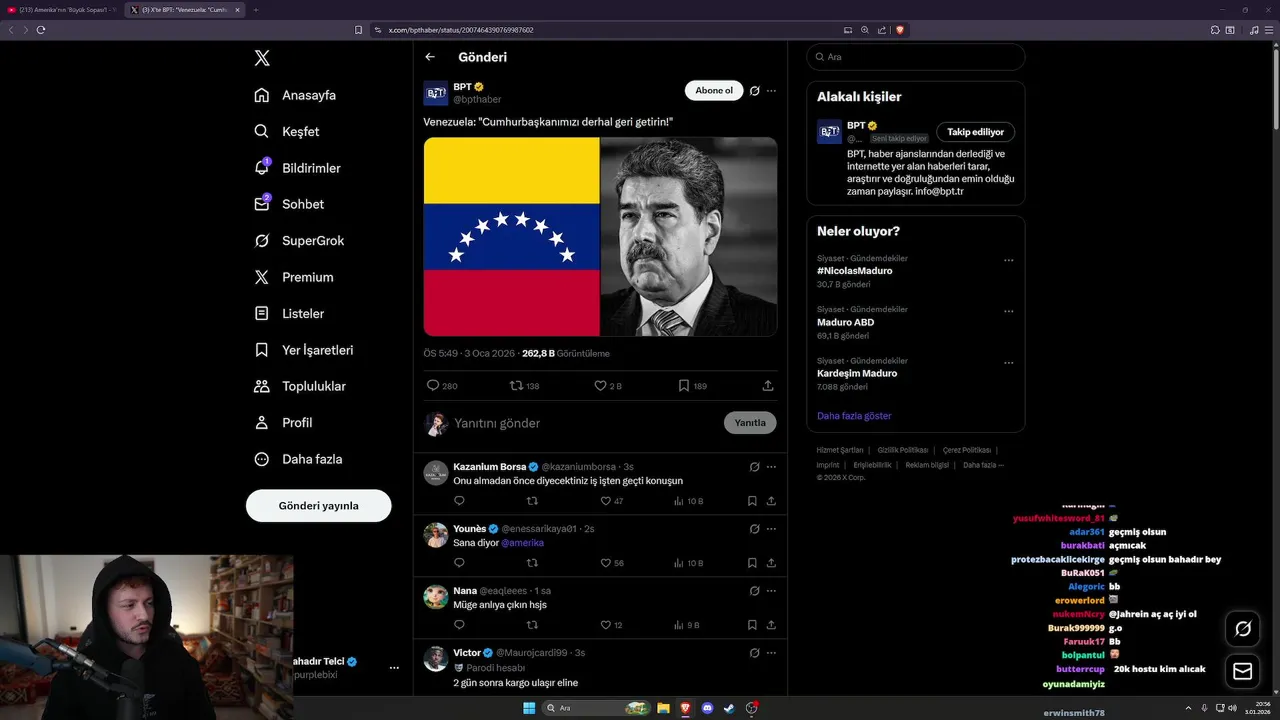The height and width of the screenshot is (720, 1280).
Task: Reload the page in the browser
Action: 41,30
